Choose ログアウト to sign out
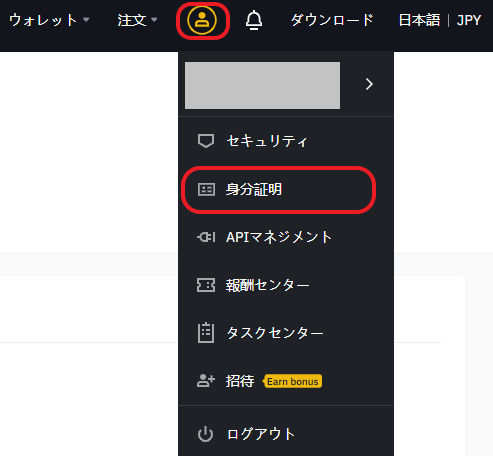The image size is (493, 456). click(x=286, y=434)
